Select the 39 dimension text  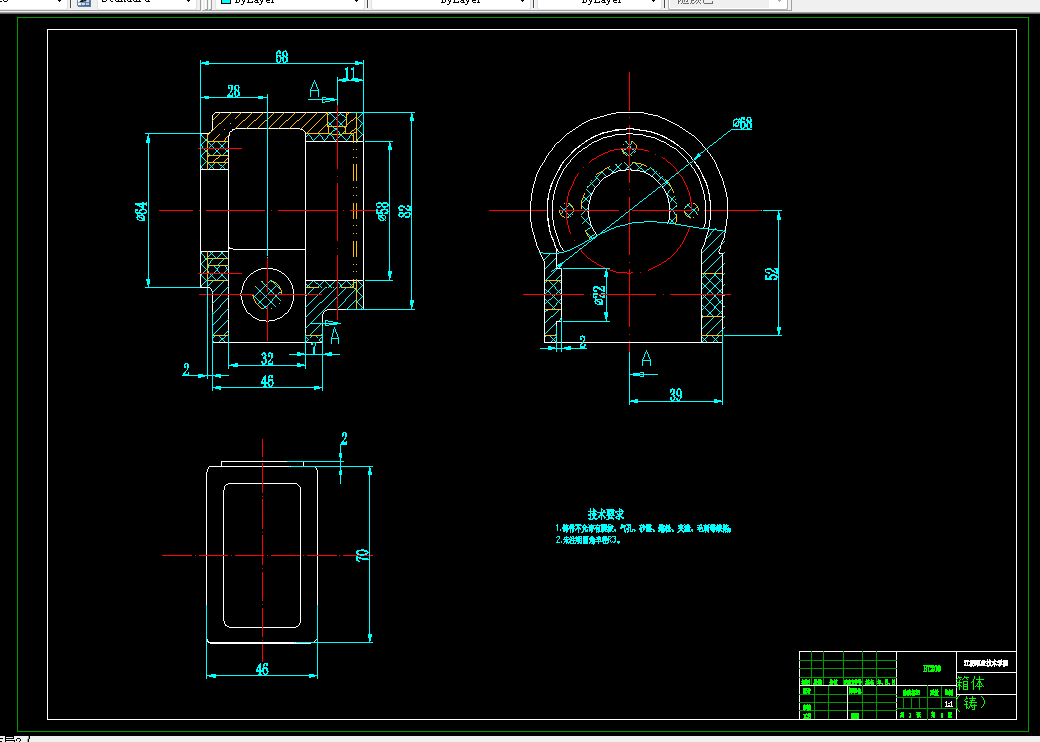point(675,395)
